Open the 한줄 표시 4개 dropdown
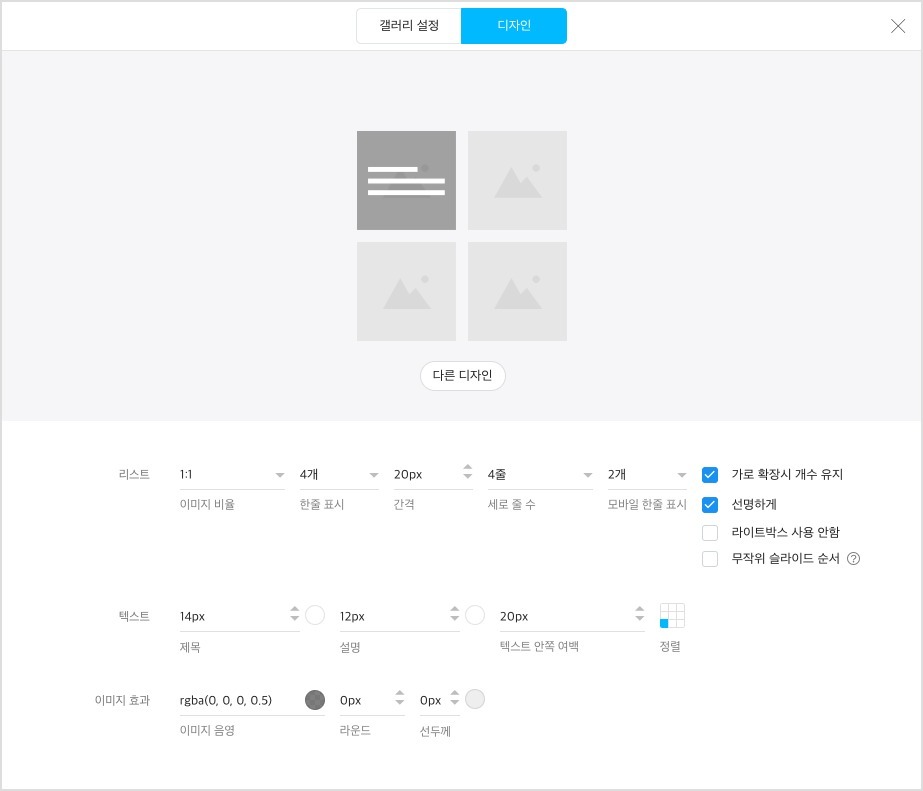Viewport: 923px width, 791px height. (x=339, y=474)
